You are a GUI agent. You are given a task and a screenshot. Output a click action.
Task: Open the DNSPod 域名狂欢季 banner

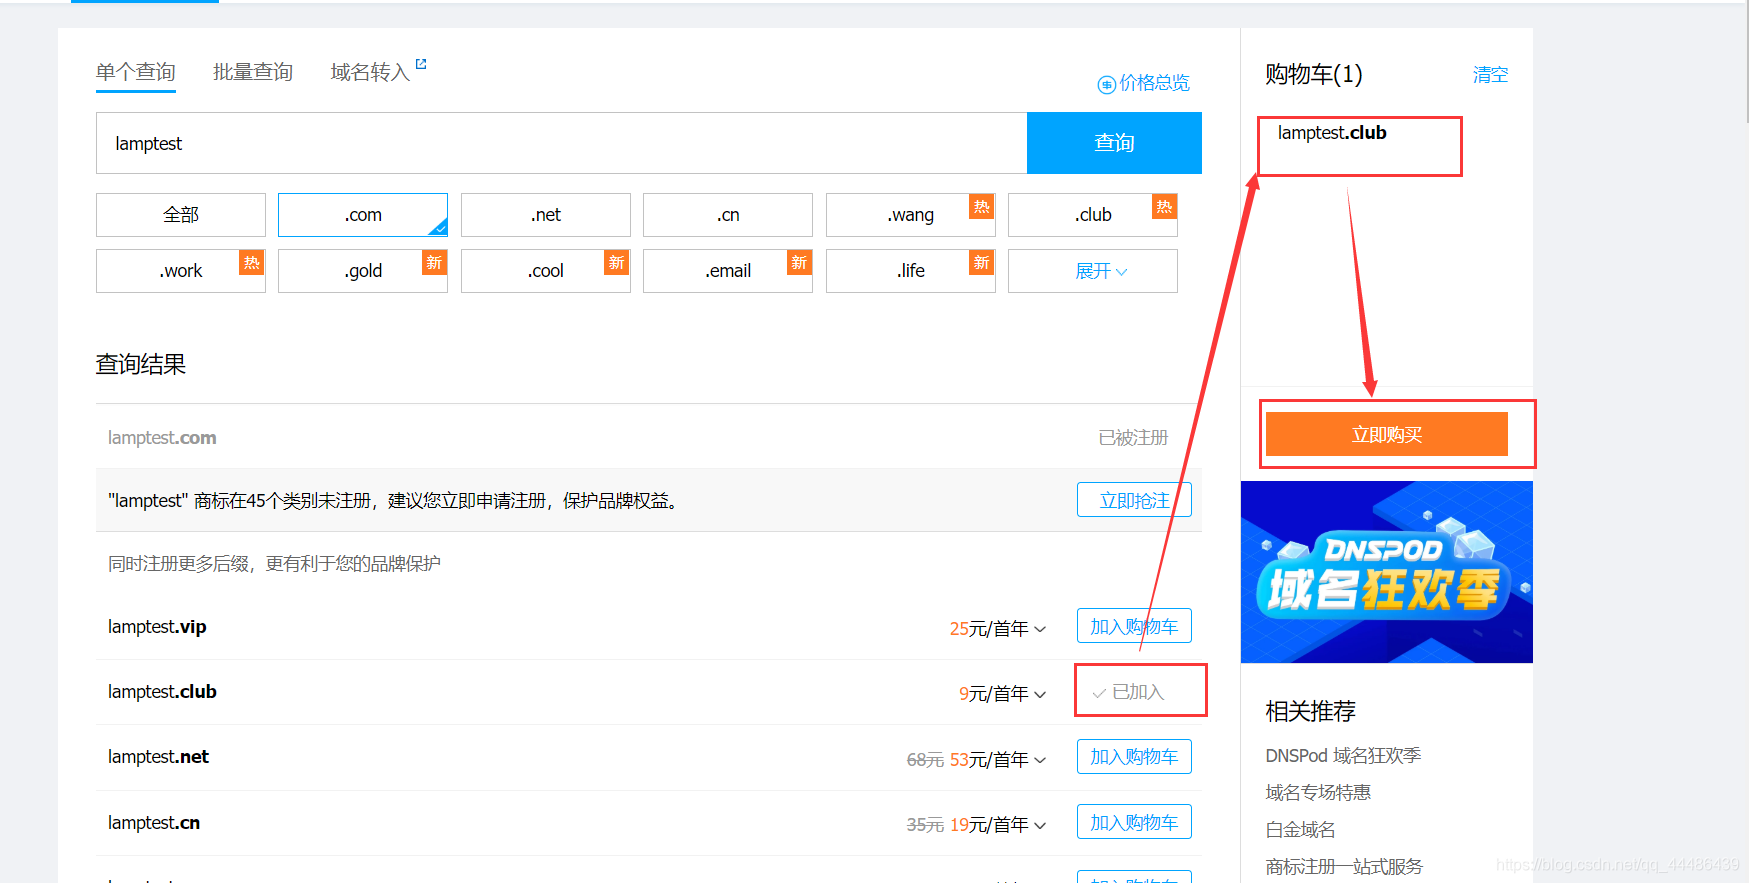click(1387, 572)
